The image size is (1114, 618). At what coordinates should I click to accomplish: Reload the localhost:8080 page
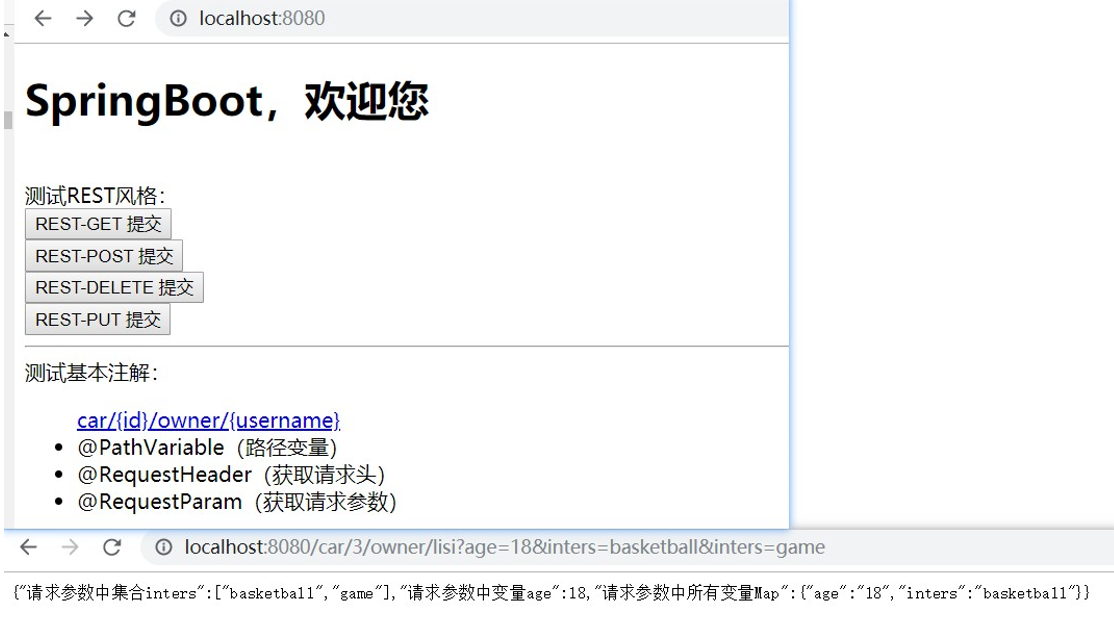click(x=126, y=18)
